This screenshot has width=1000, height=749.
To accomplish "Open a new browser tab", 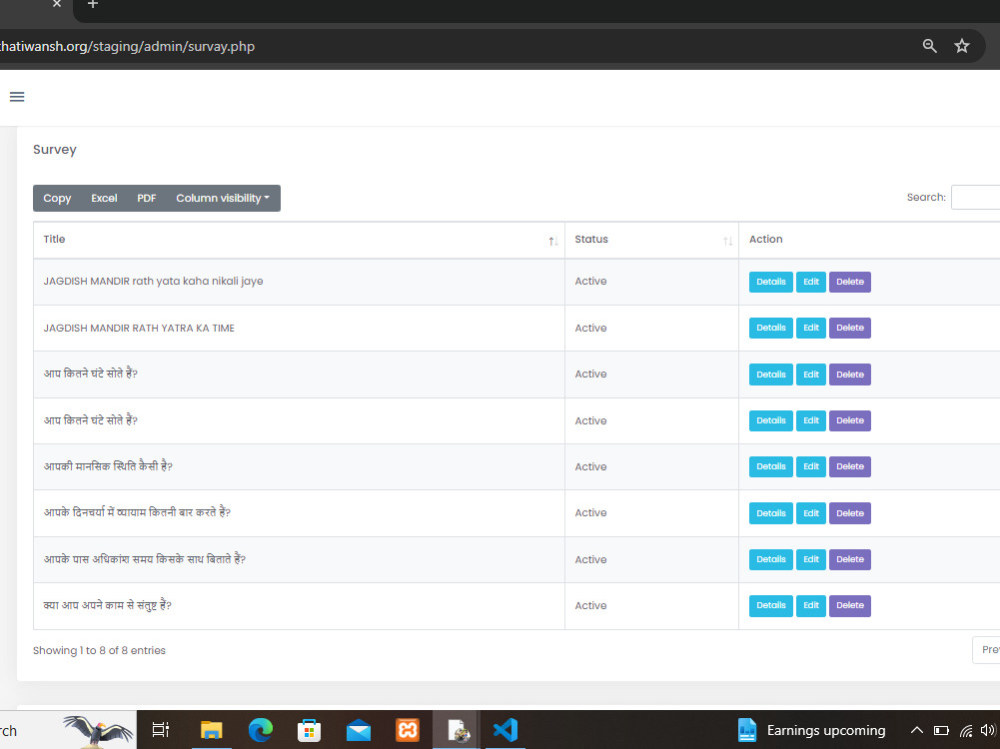I will coord(92,4).
